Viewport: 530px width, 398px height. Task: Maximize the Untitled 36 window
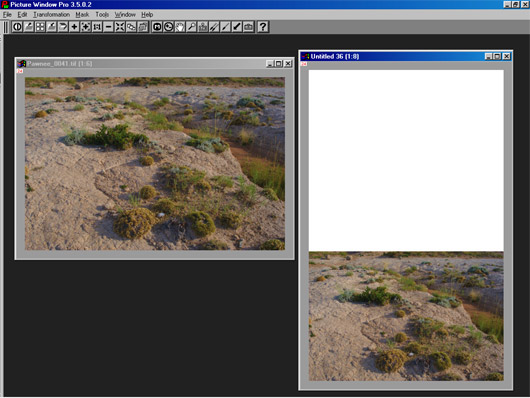pos(497,56)
